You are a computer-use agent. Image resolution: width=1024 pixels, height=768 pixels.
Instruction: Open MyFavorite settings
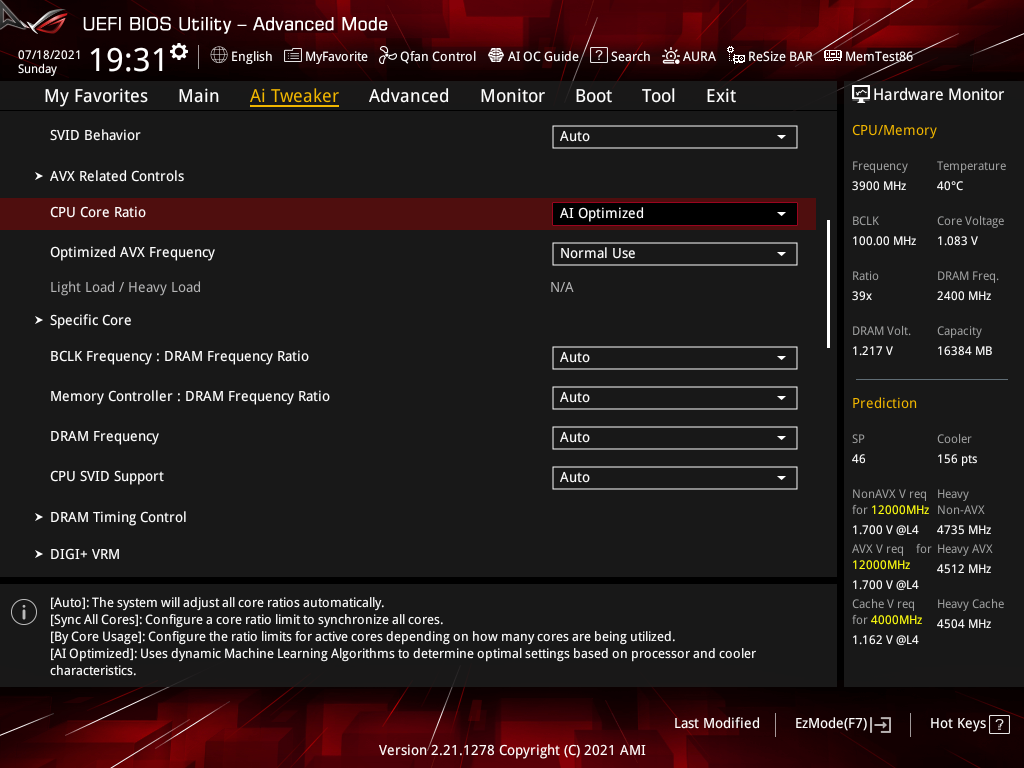[x=326, y=56]
